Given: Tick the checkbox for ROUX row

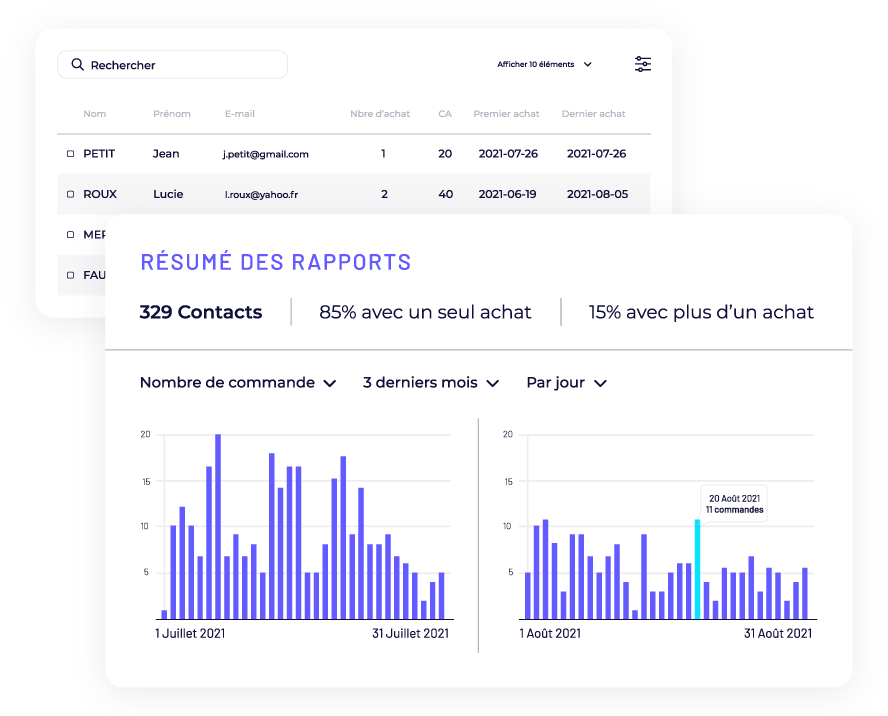Looking at the screenshot, I should [70, 194].
